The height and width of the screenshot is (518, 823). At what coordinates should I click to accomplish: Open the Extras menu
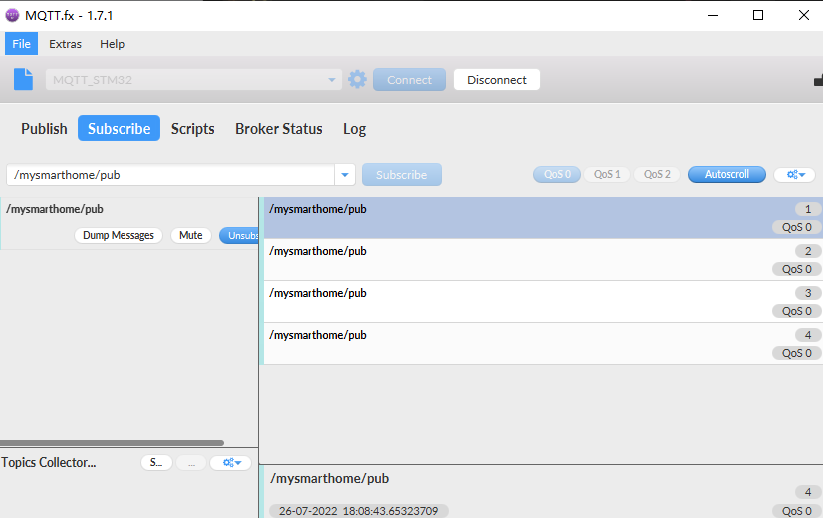pos(66,44)
